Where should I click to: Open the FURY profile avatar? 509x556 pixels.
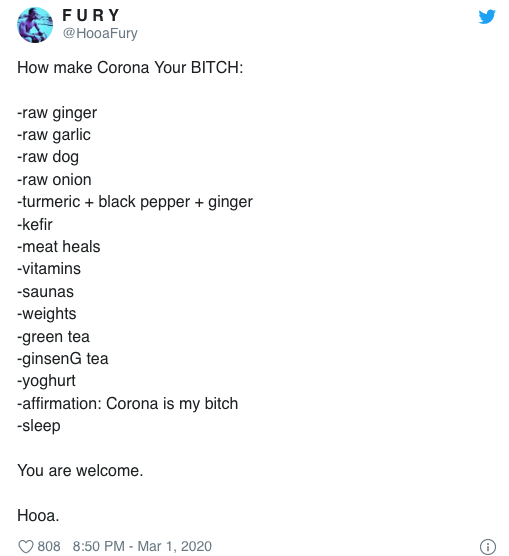point(35,25)
